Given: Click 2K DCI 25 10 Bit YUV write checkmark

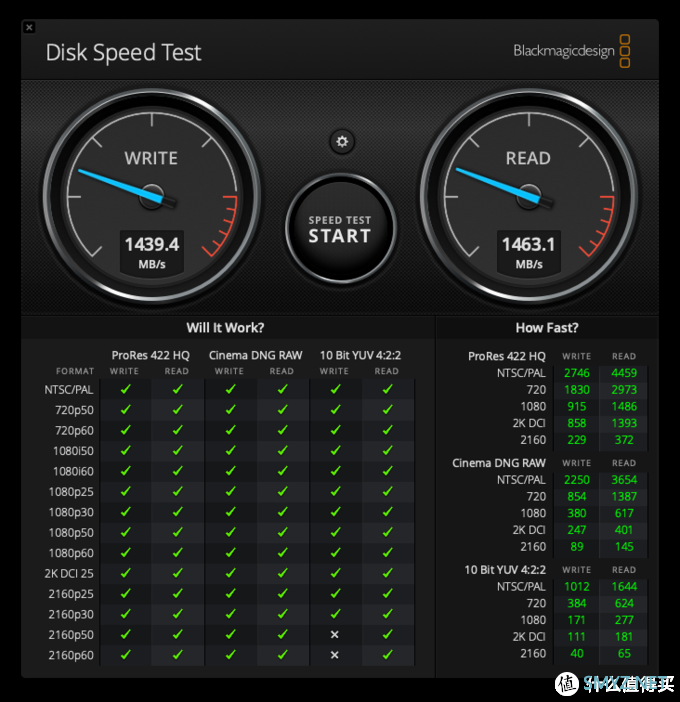Looking at the screenshot, I should 335,573.
